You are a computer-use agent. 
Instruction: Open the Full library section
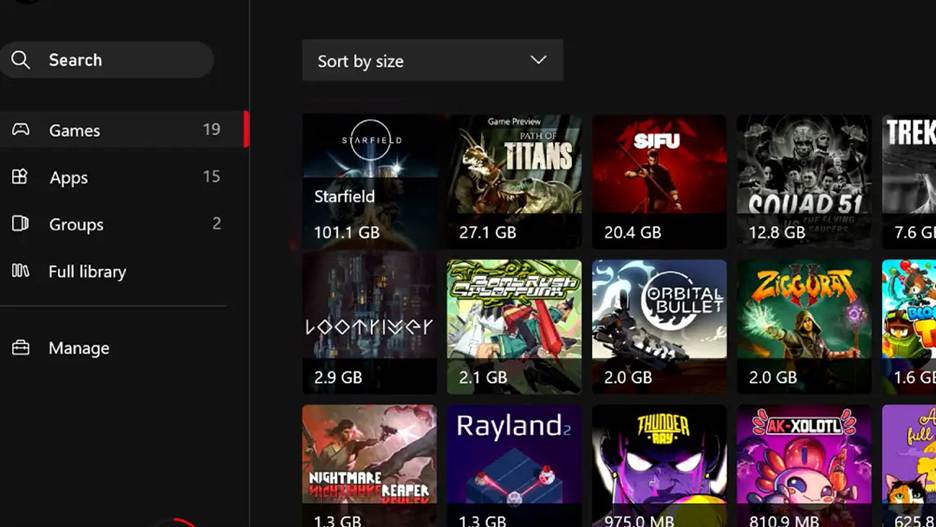point(87,271)
